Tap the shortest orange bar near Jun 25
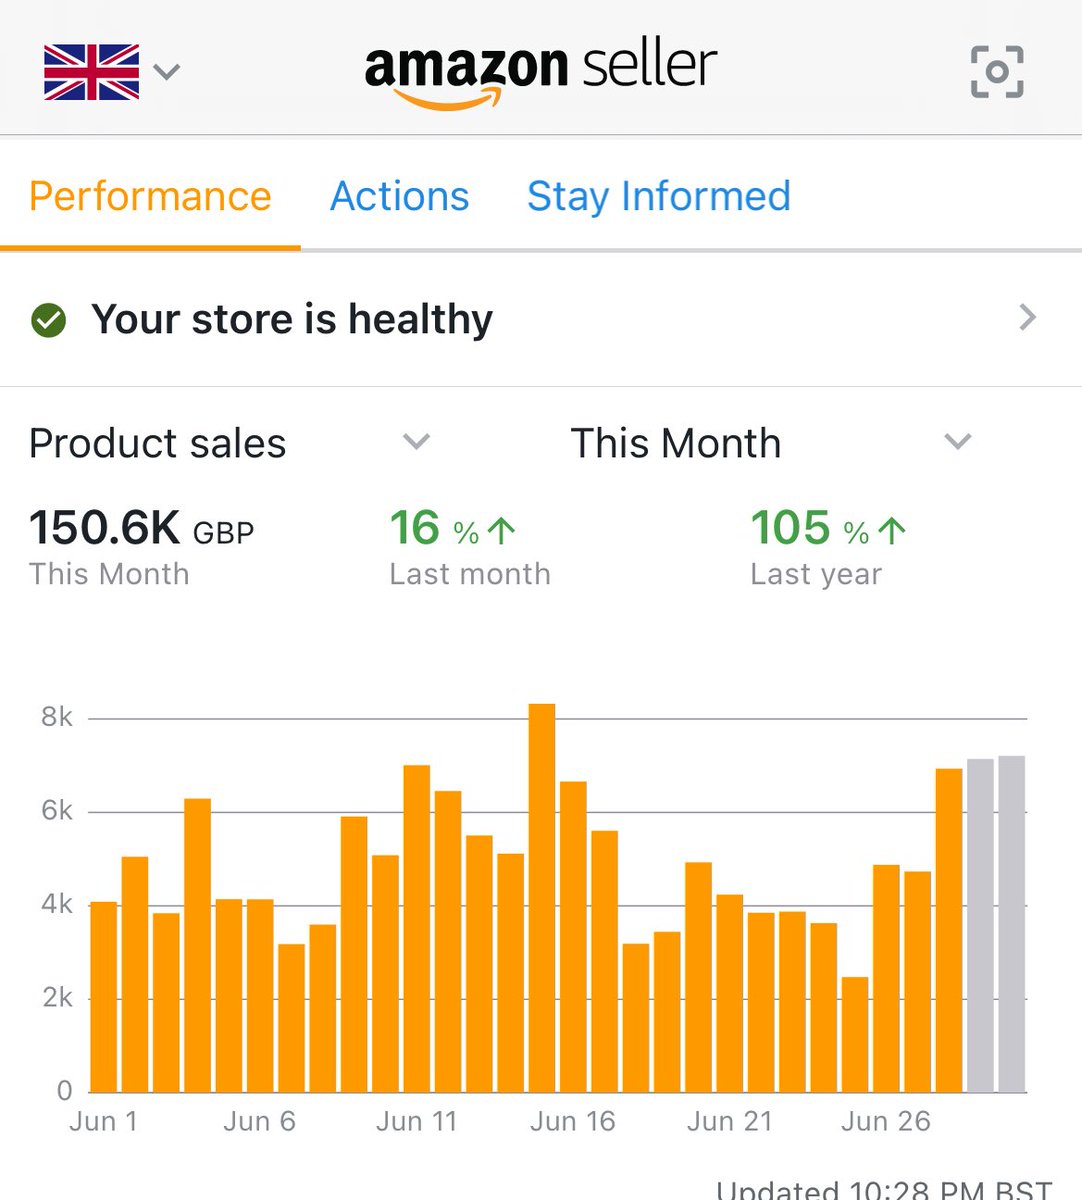The image size is (1082, 1200). pos(855,1034)
